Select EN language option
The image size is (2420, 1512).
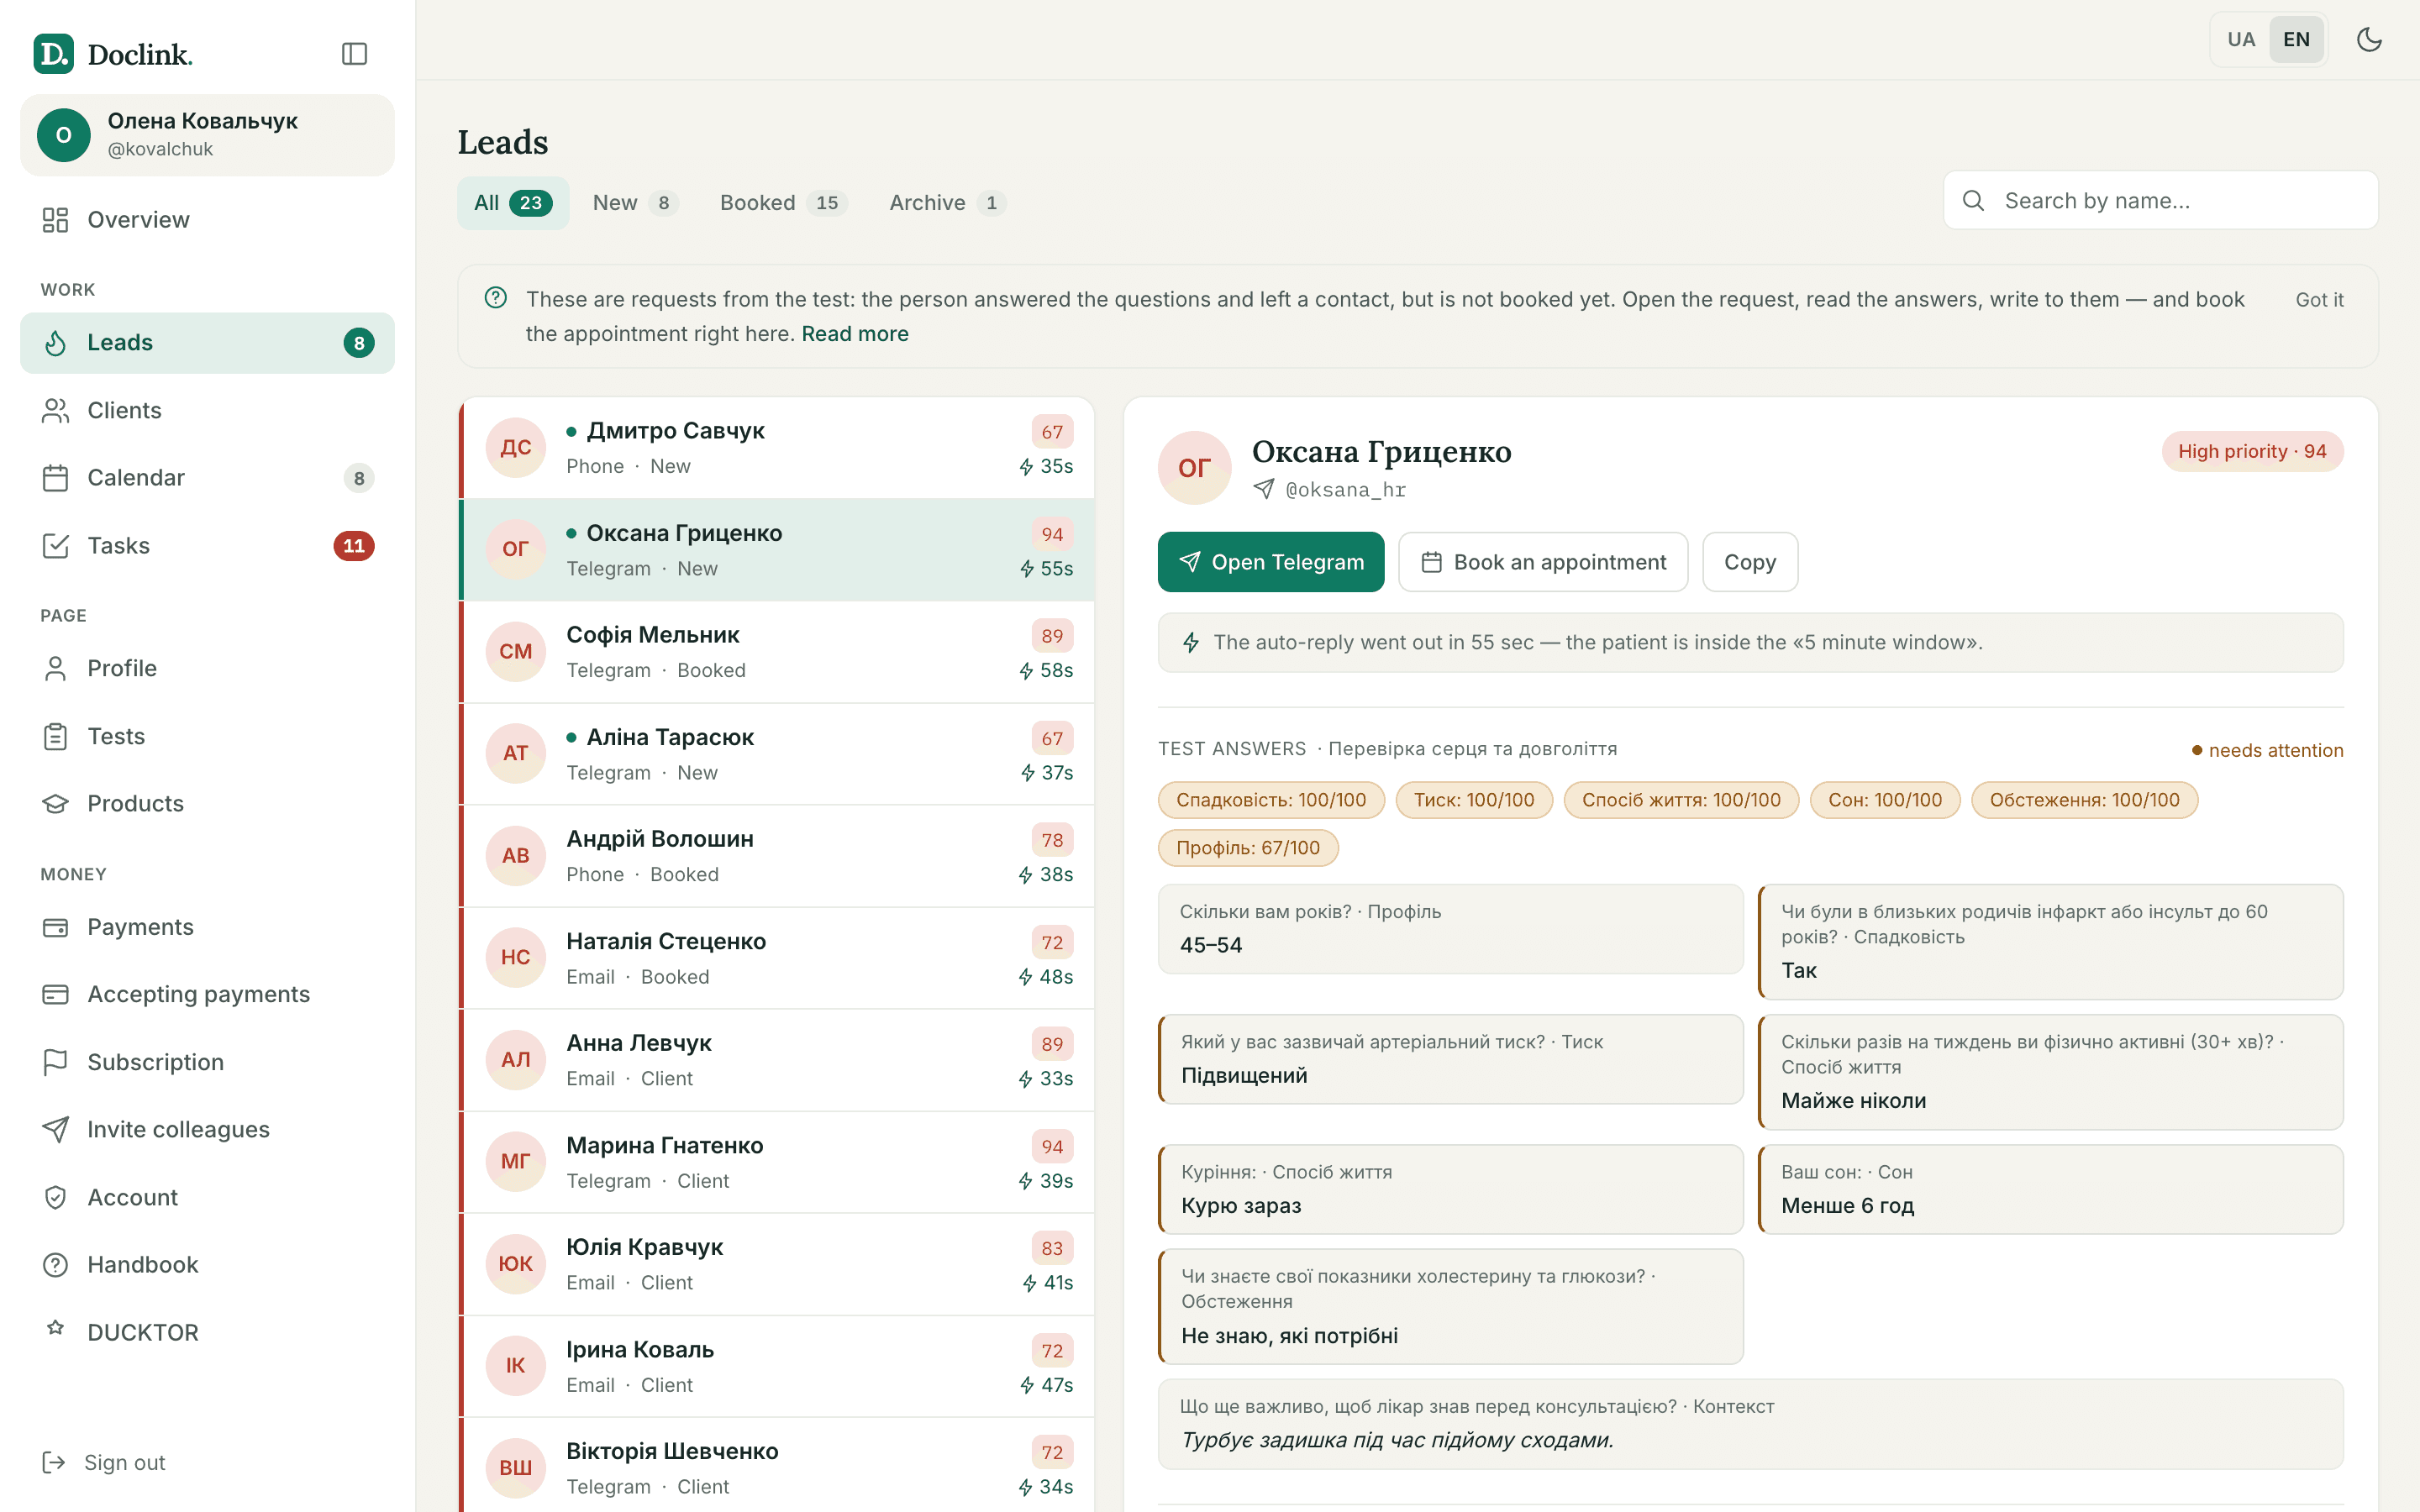(2296, 40)
